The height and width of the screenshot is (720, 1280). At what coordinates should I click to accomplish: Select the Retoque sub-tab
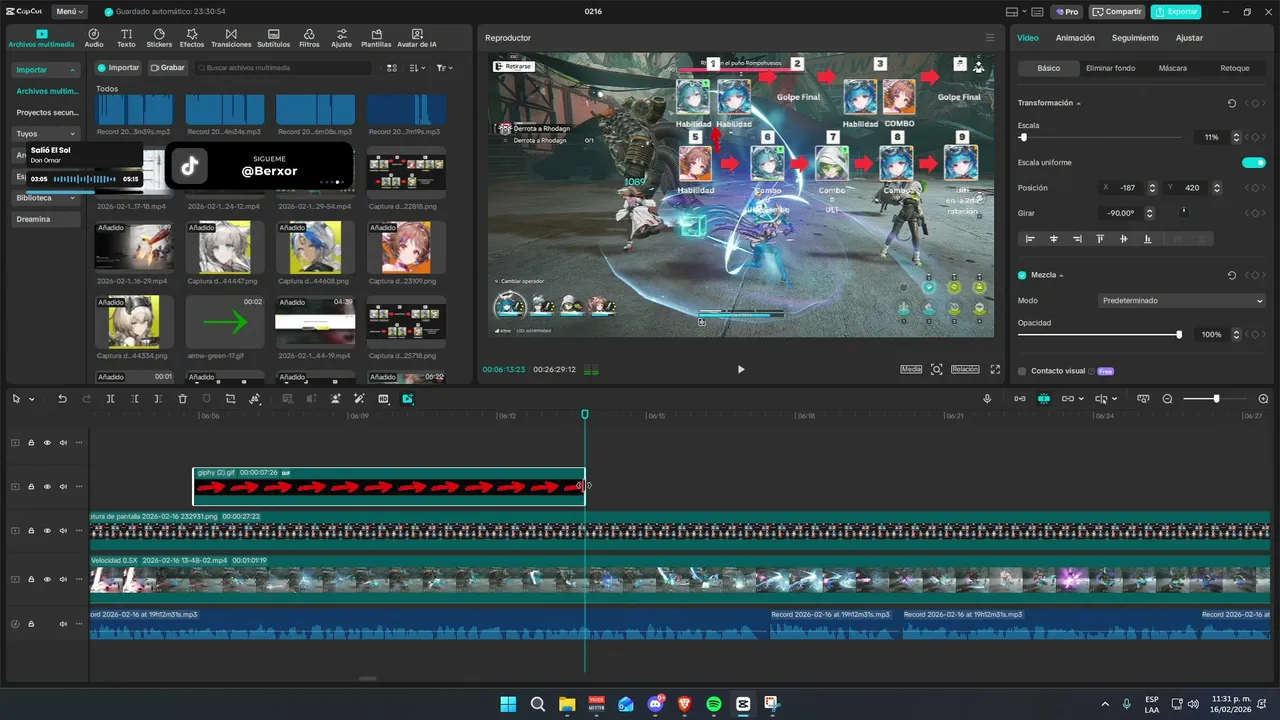pyautogui.click(x=1235, y=68)
